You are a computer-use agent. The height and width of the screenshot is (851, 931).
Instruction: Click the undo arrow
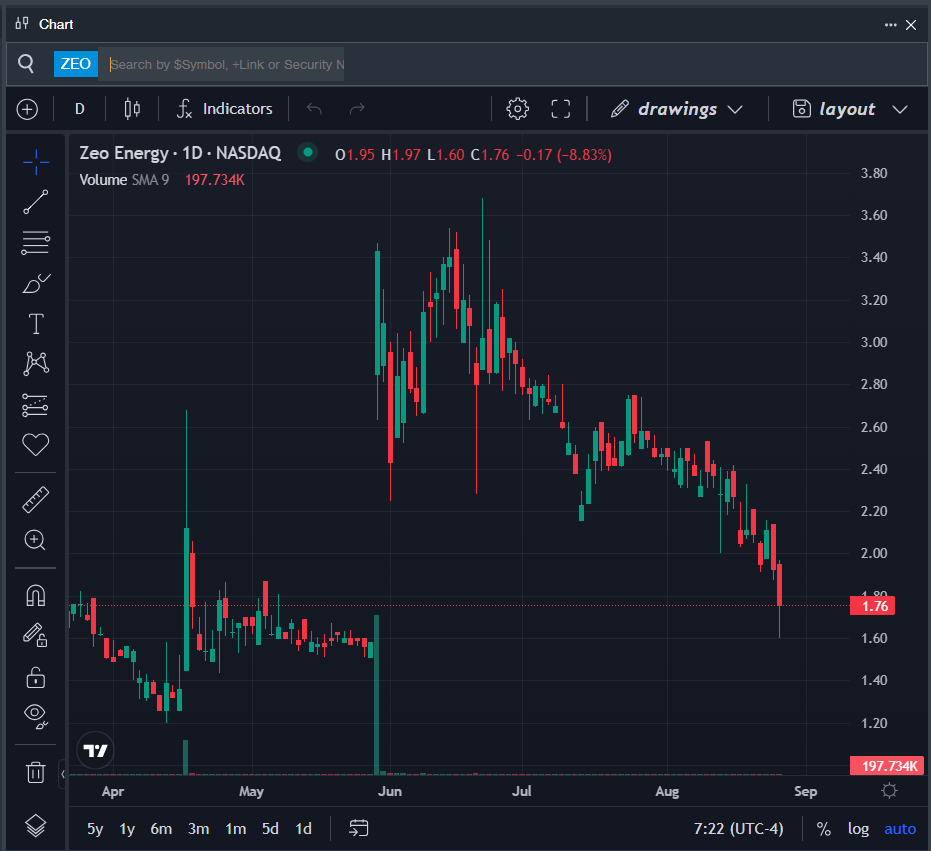tap(314, 109)
